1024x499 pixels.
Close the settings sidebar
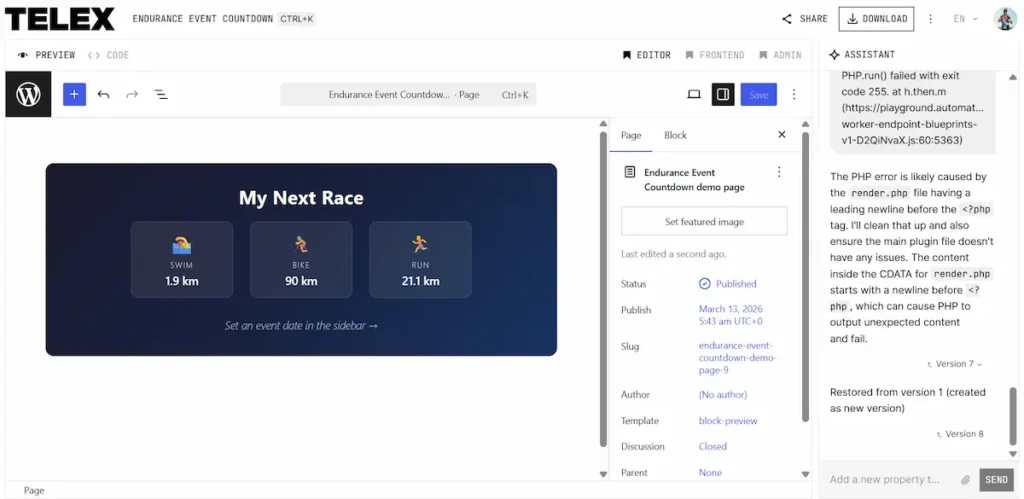782,135
